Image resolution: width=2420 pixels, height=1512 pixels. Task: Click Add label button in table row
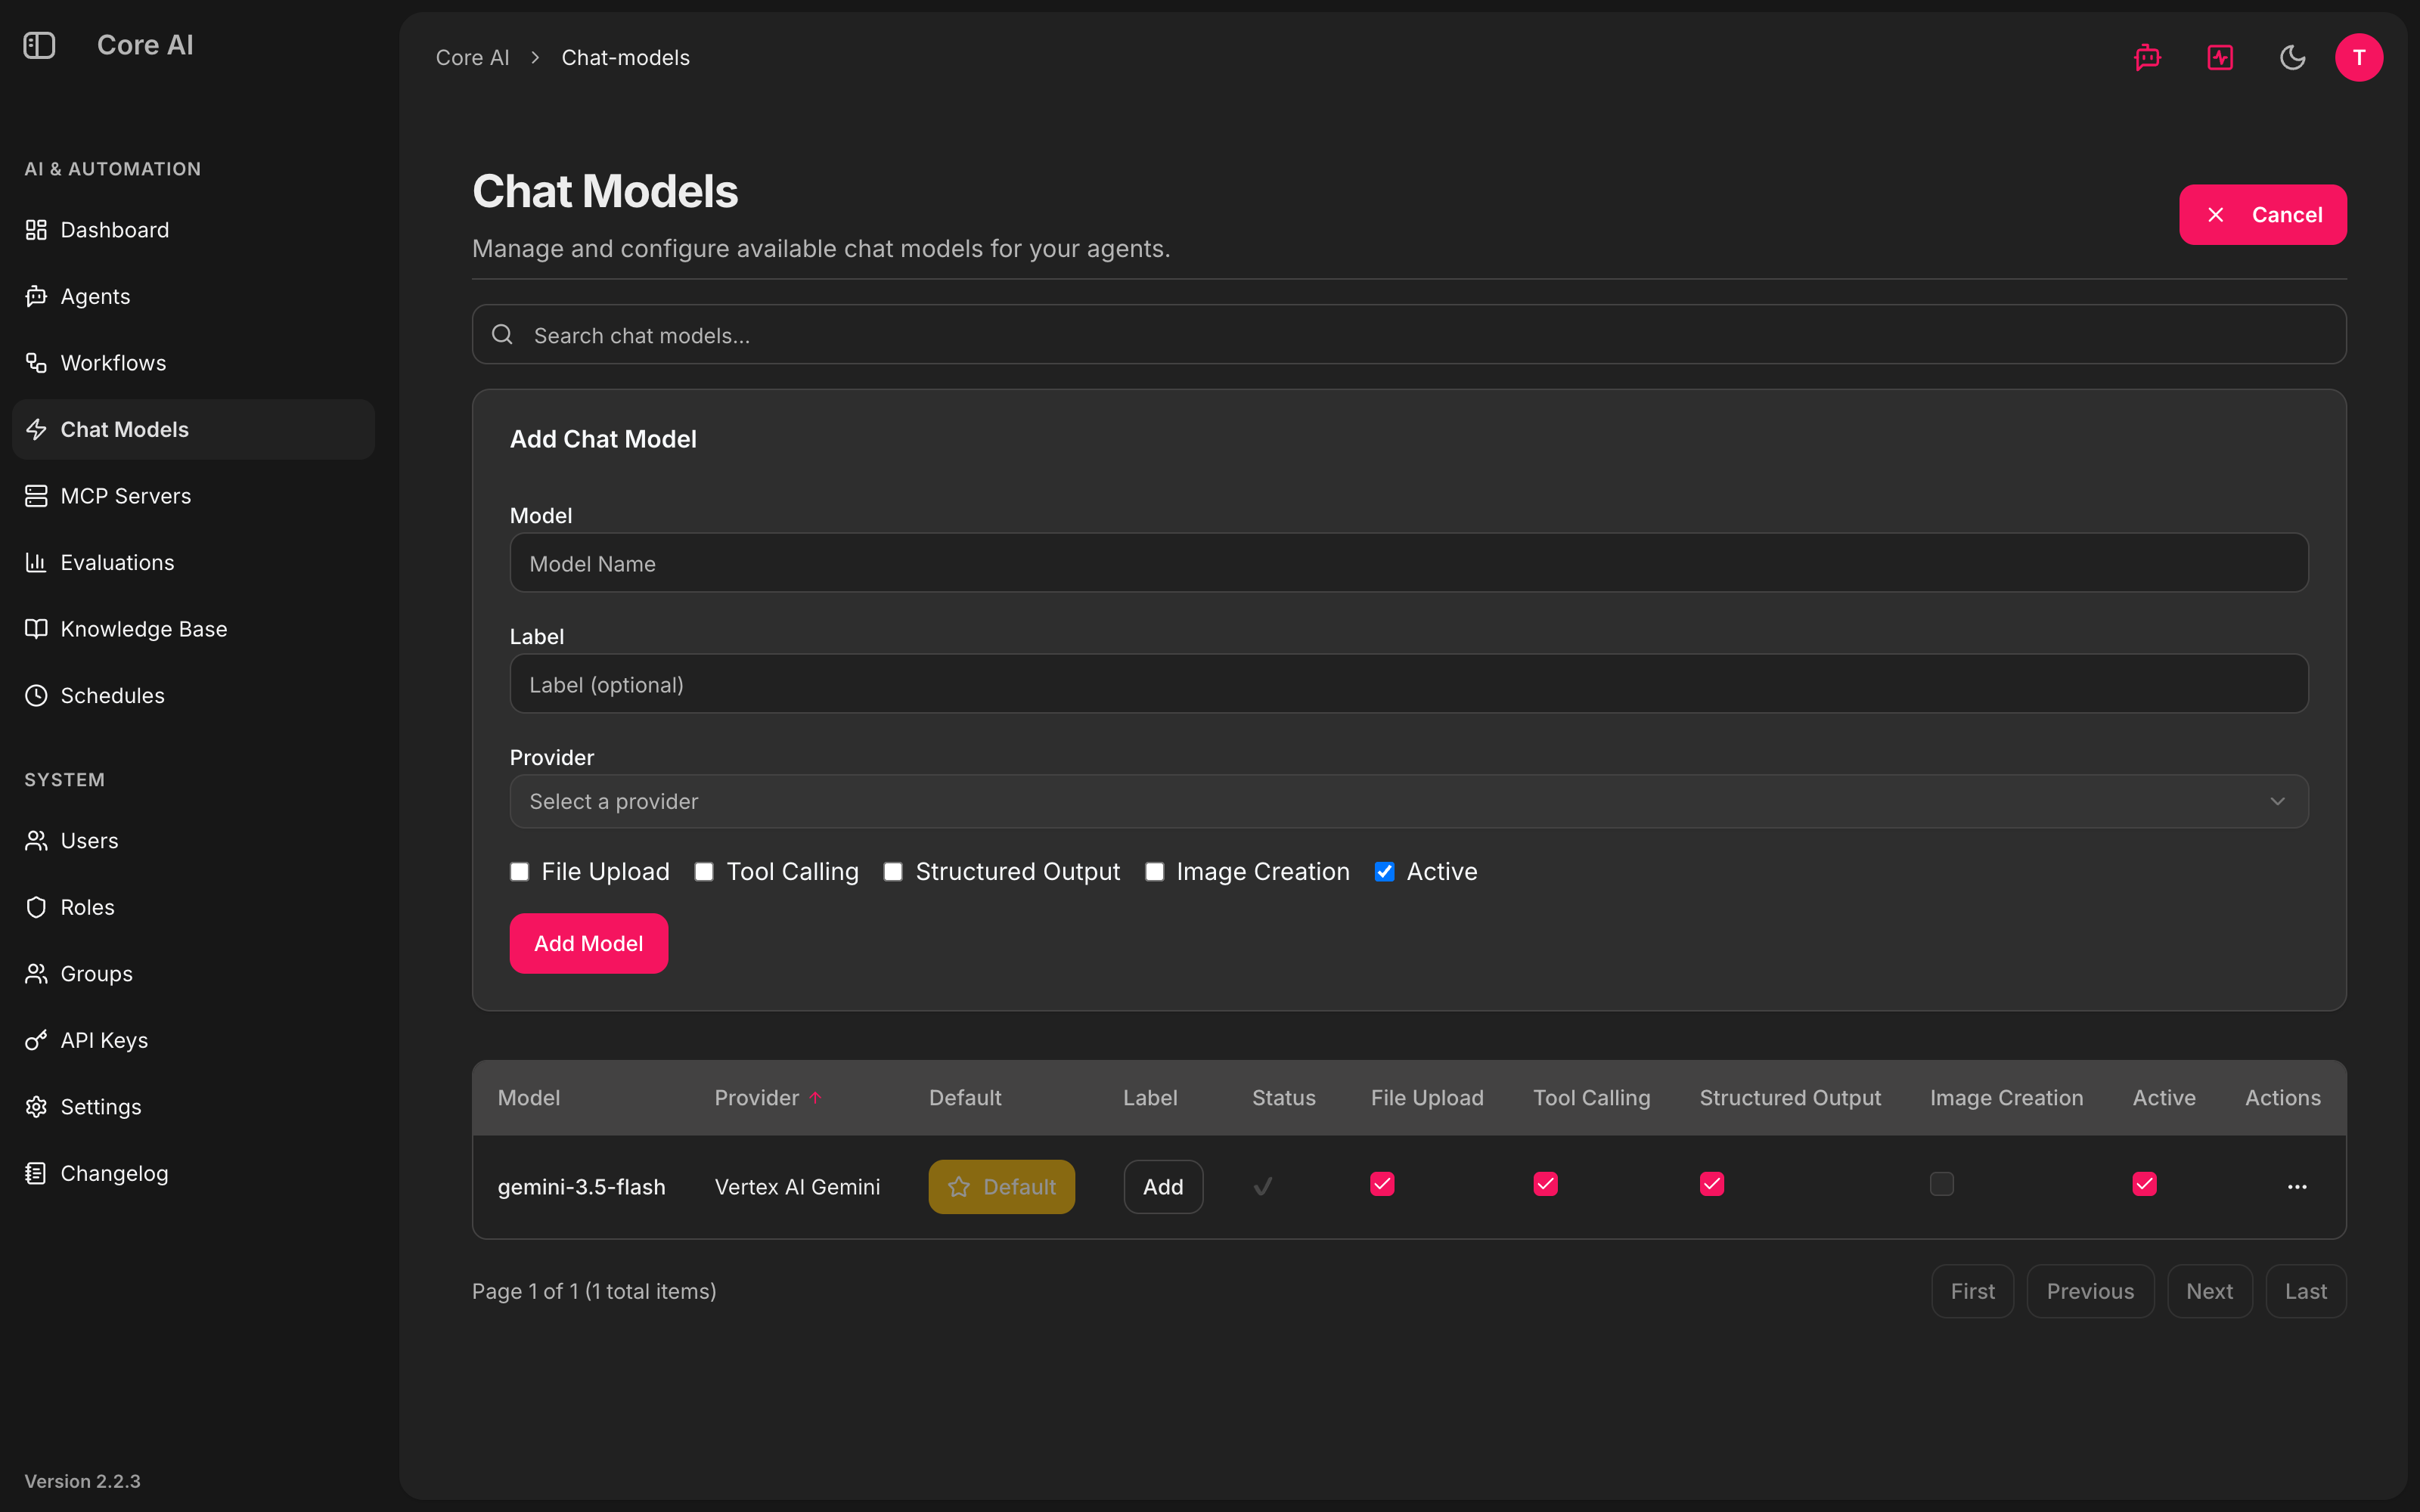point(1163,1186)
